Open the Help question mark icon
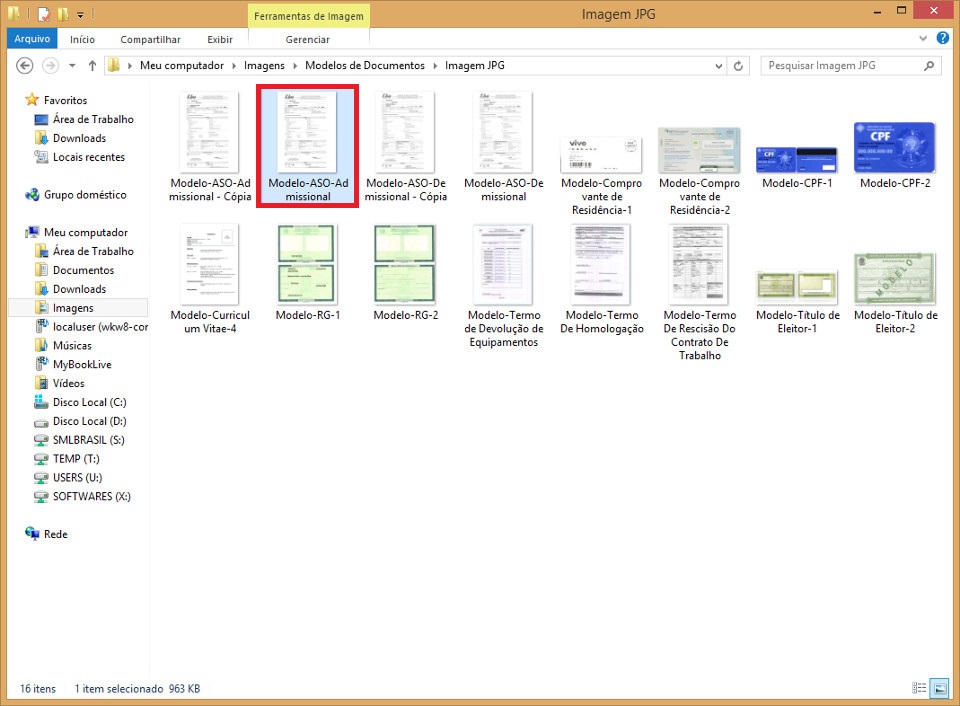The width and height of the screenshot is (960, 706). [x=944, y=38]
